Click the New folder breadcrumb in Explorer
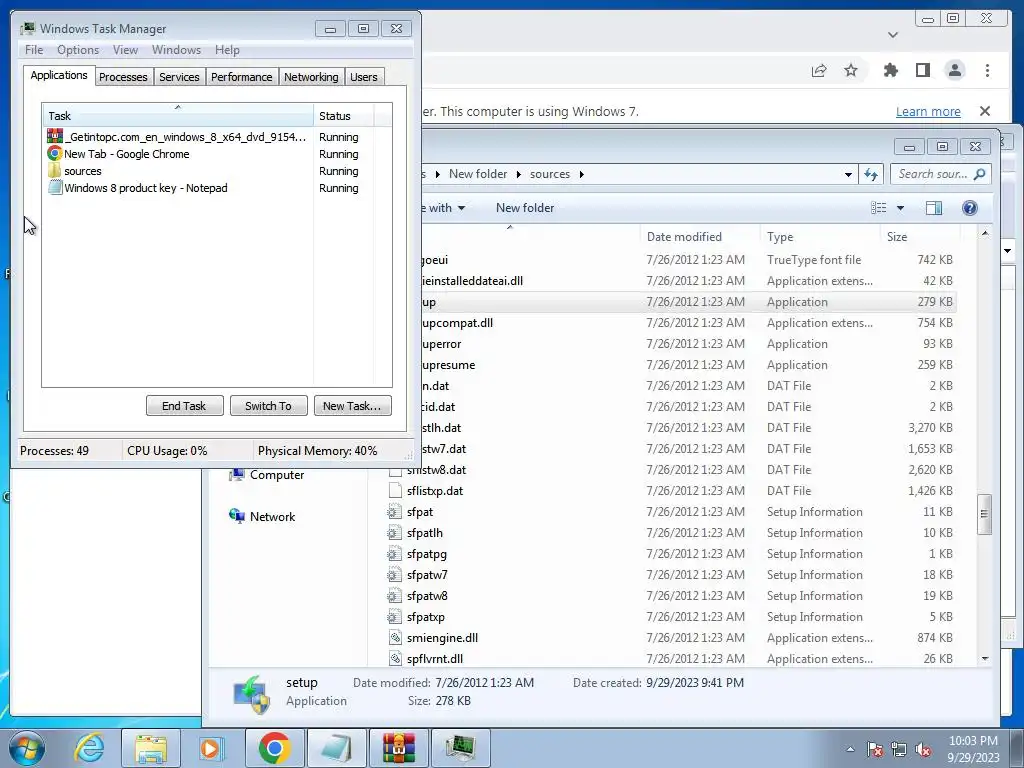Screen dimensions: 1024x768 (x=478, y=174)
